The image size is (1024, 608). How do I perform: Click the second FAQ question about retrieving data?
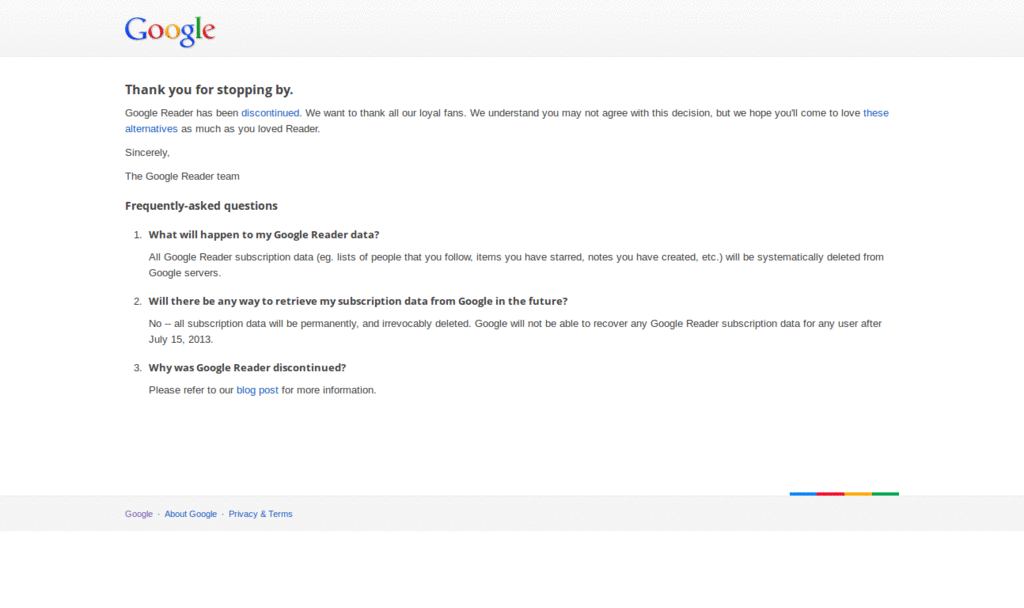click(x=358, y=301)
